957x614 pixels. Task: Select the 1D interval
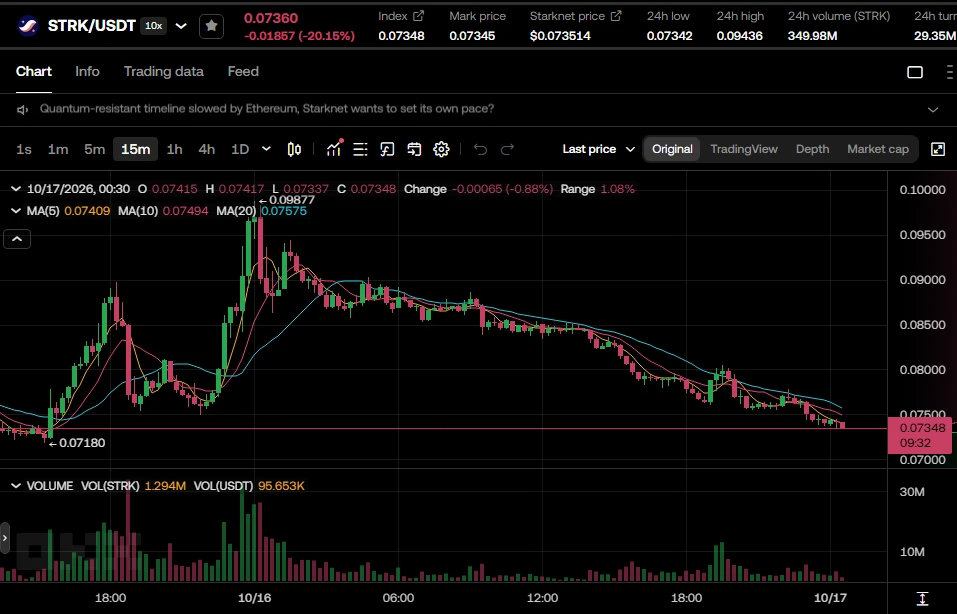(240, 149)
